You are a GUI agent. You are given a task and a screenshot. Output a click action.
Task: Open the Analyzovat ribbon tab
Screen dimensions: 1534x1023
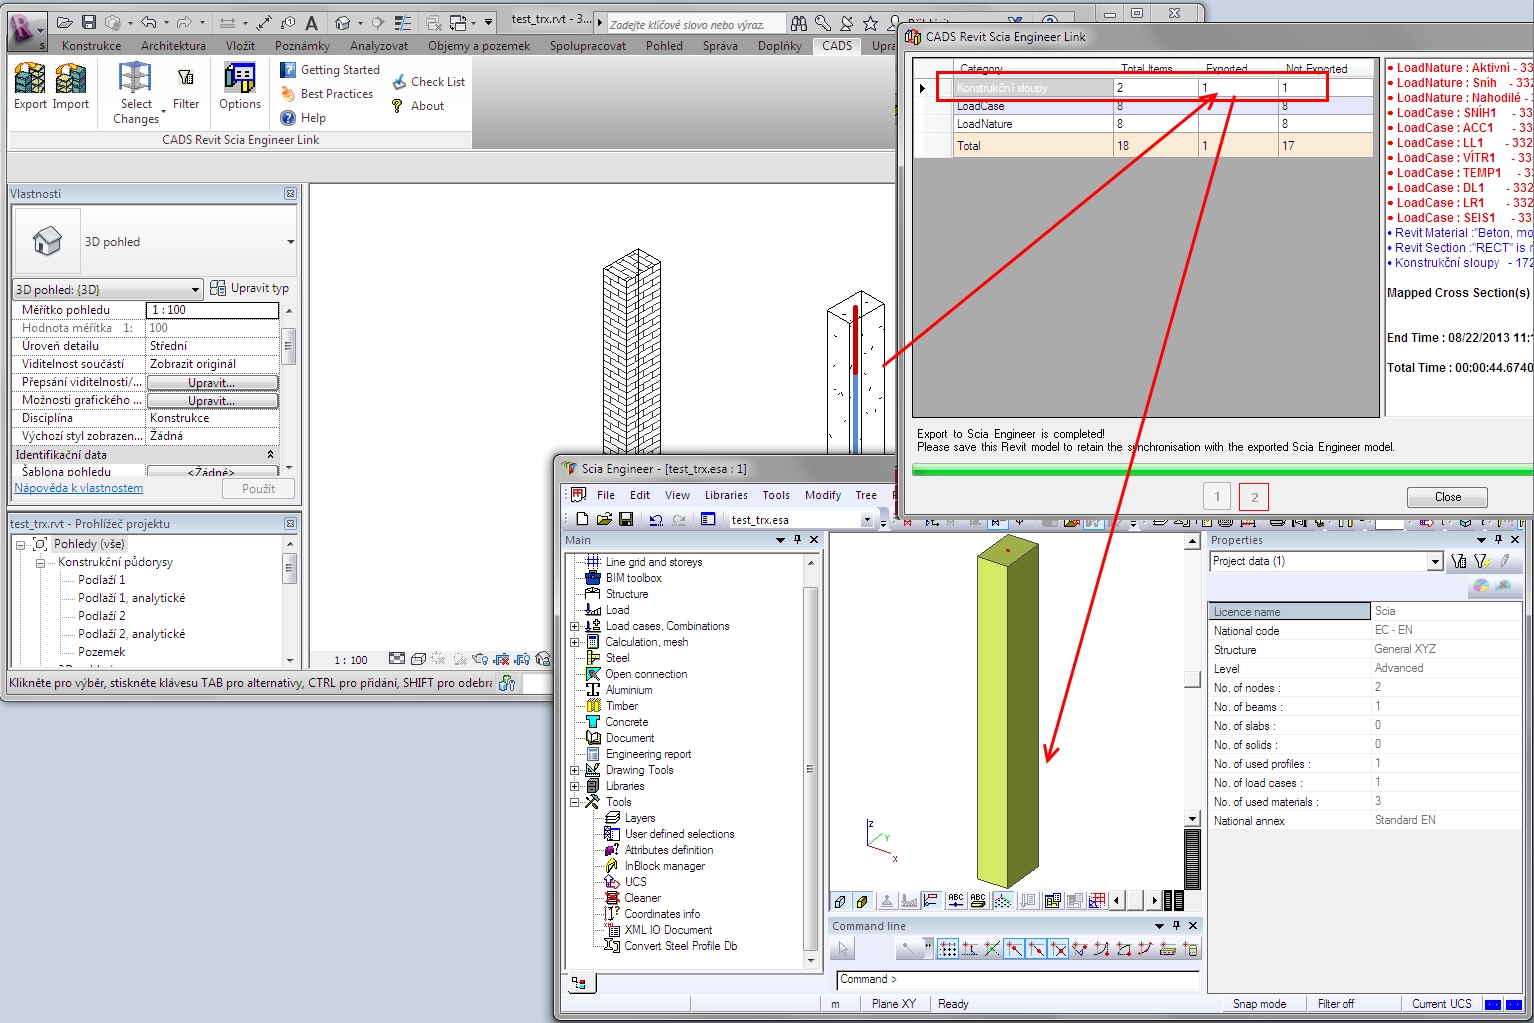click(x=378, y=46)
